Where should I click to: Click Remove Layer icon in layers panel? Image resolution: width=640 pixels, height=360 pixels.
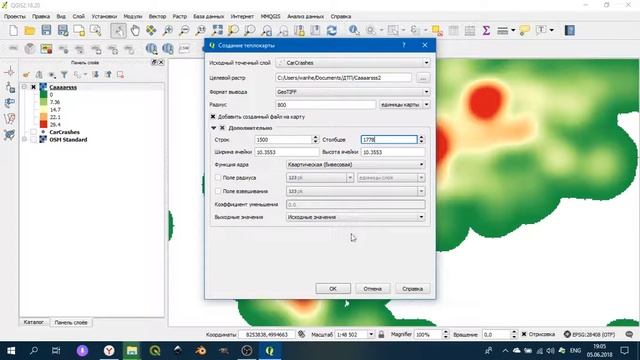click(120, 75)
